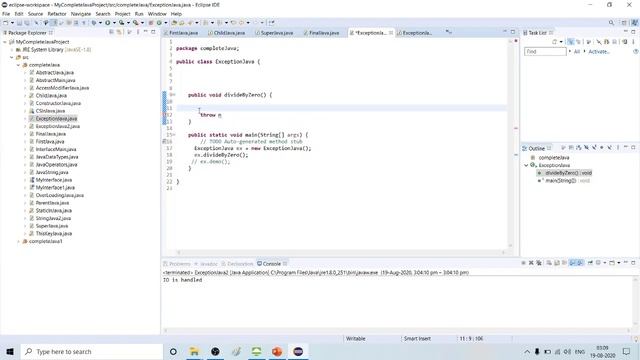
Task: Expand JRE System Library node
Action: click(12, 50)
